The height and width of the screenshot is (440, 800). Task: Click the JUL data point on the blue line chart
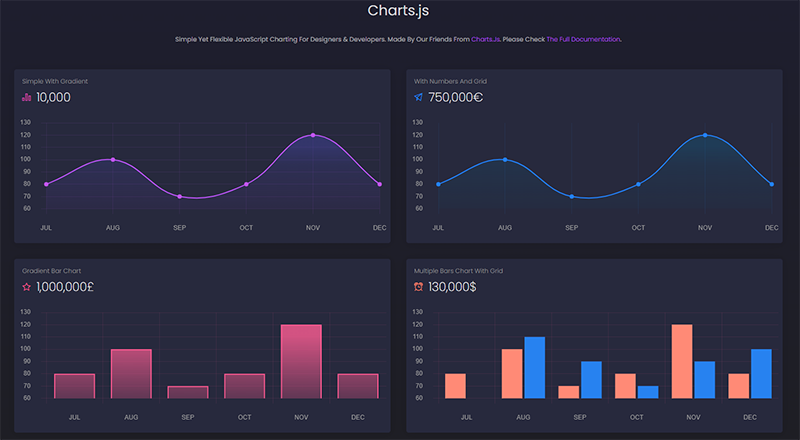pyautogui.click(x=438, y=184)
